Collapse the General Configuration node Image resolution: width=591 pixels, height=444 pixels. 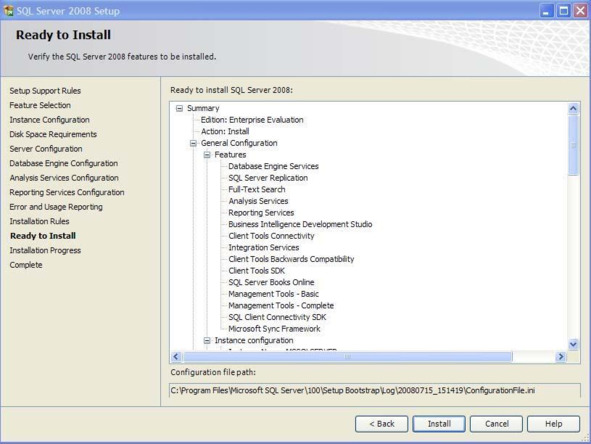click(x=193, y=143)
